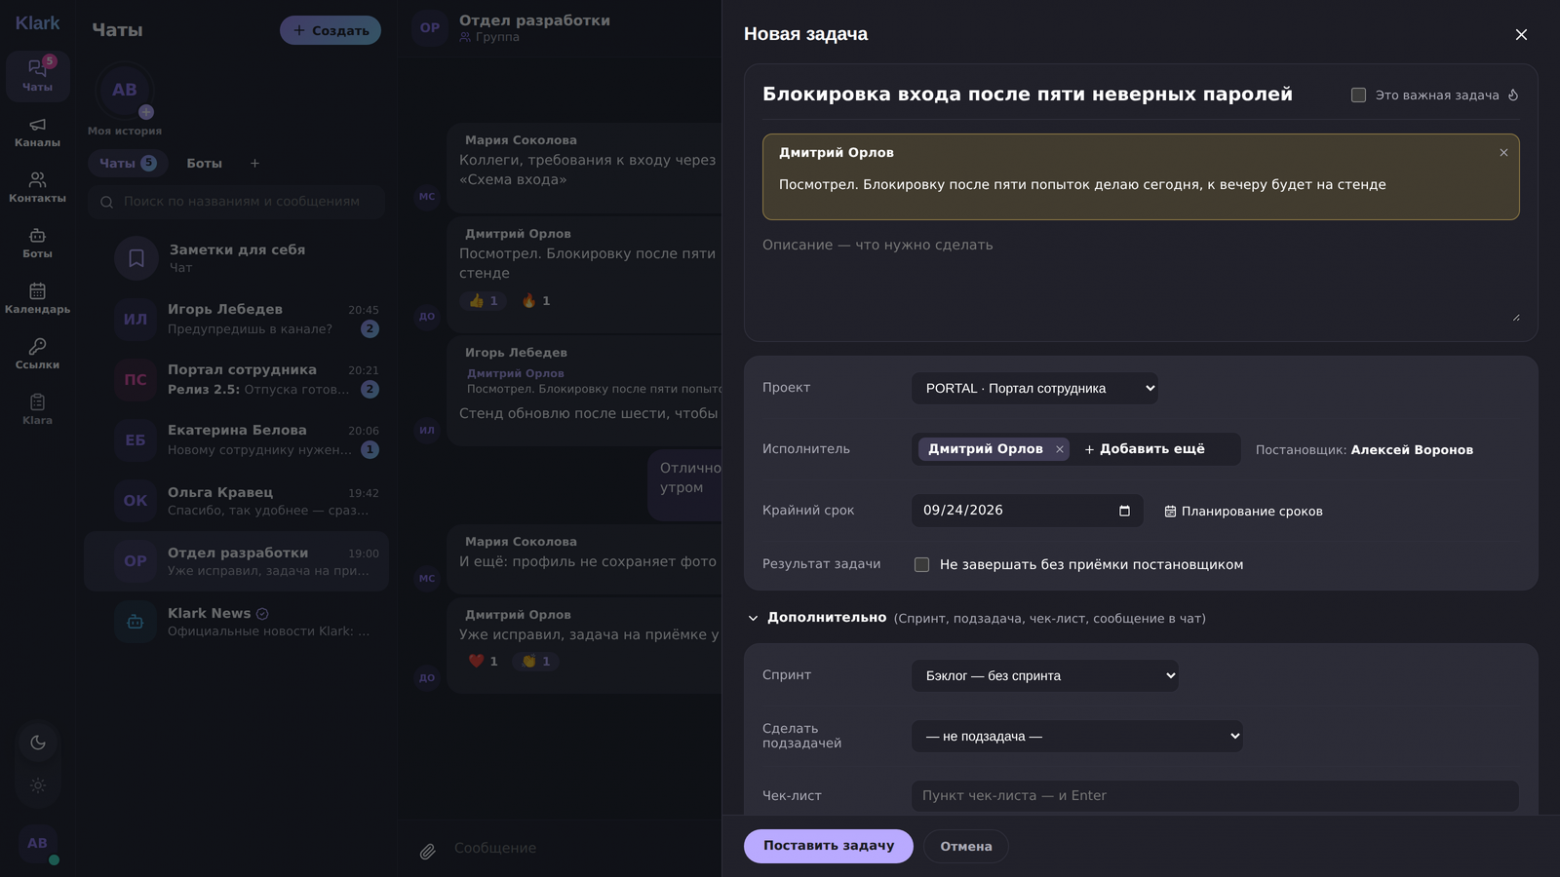Open chat with Игорь Лебедев
1560x877 pixels.
(237, 319)
